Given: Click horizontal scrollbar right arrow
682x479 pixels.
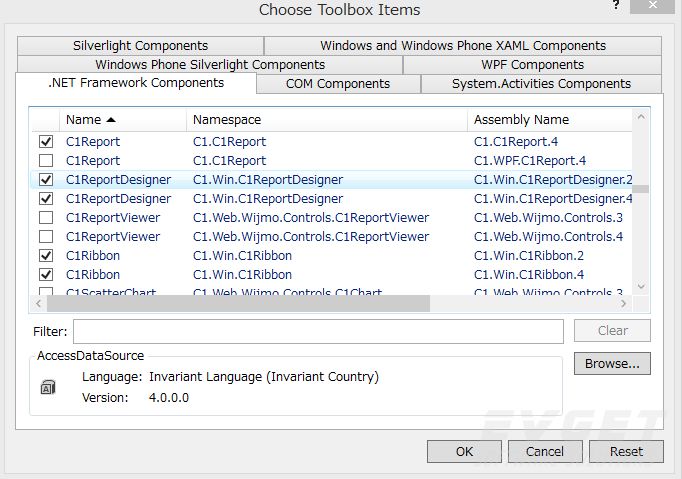Looking at the screenshot, I should (x=624, y=303).
